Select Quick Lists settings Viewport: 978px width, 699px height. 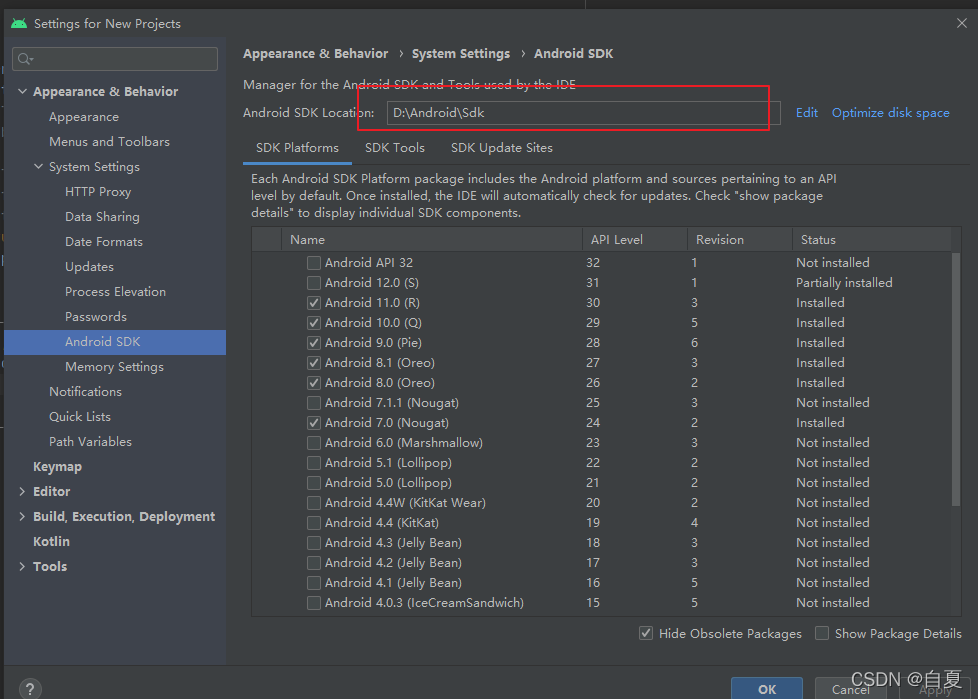pos(80,417)
